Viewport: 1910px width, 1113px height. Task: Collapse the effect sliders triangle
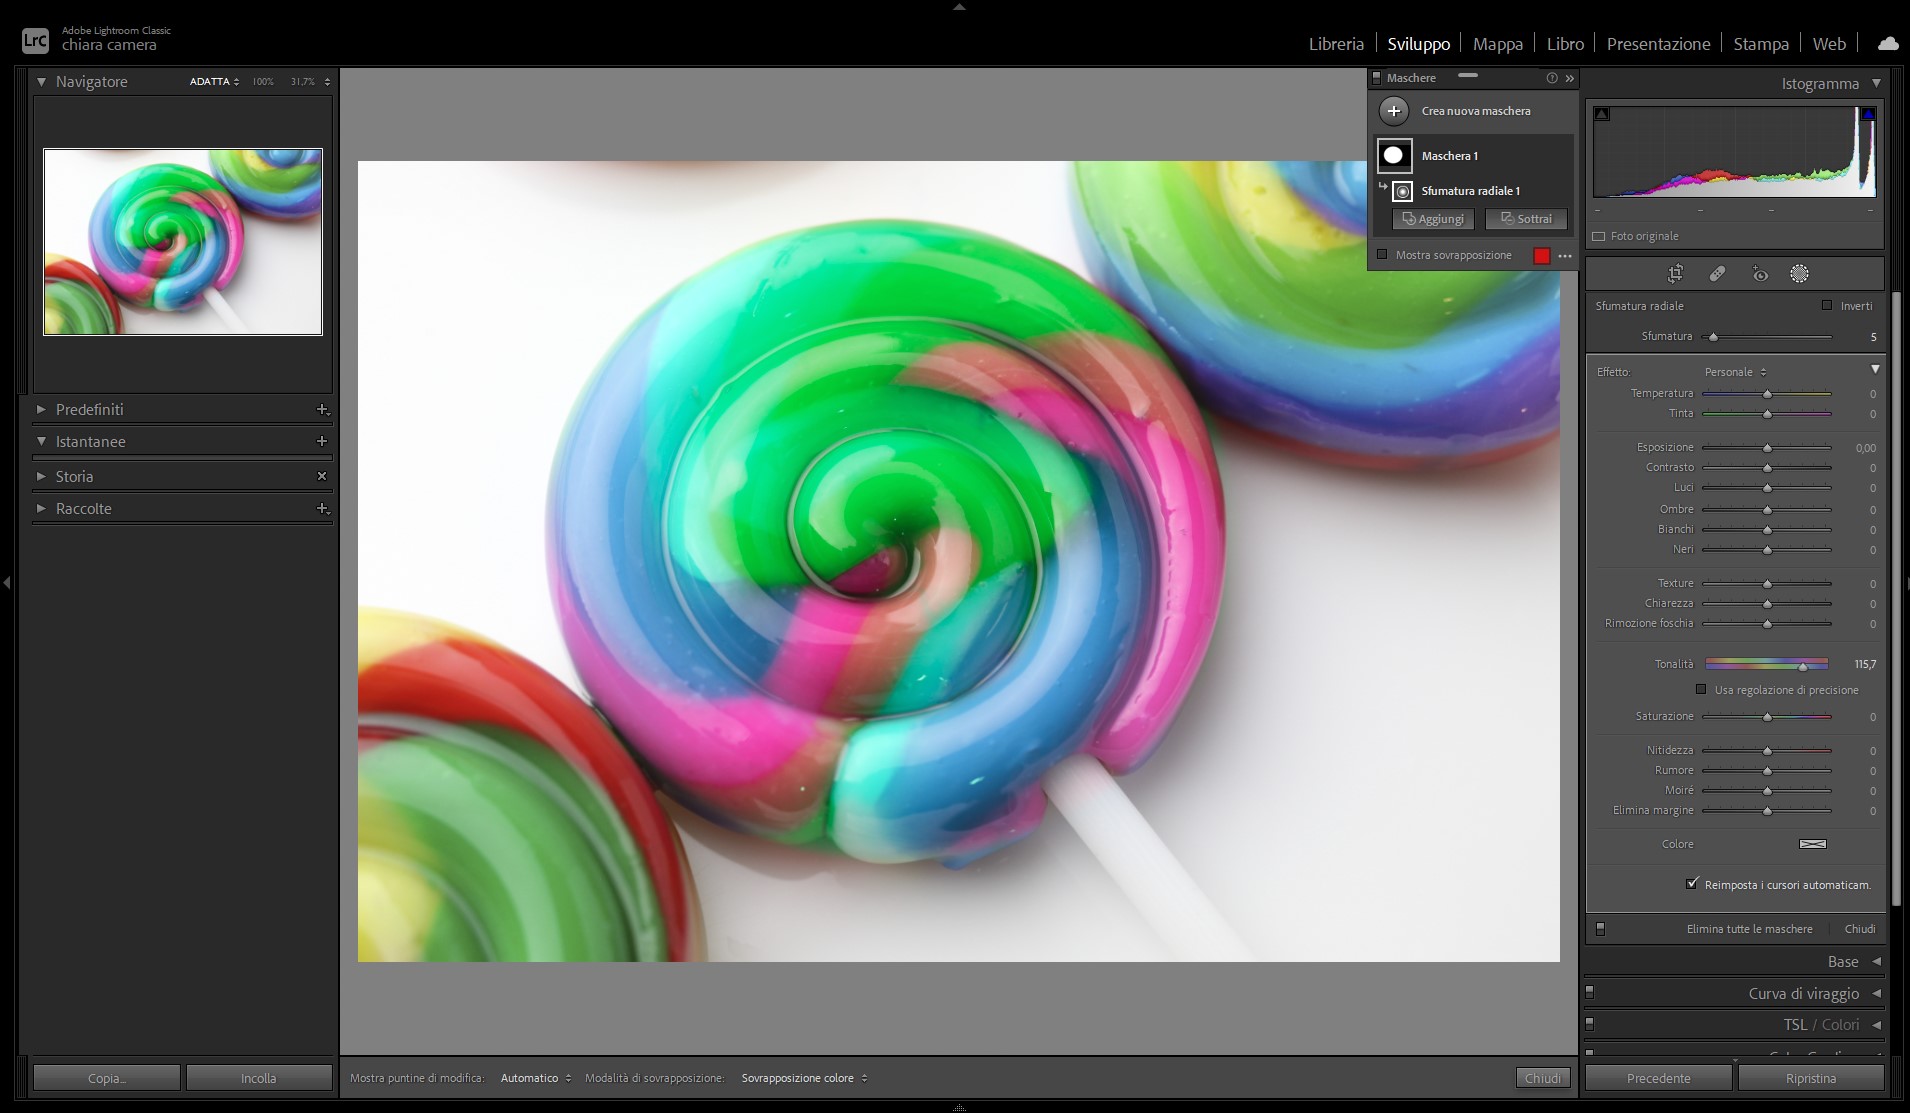1875,370
